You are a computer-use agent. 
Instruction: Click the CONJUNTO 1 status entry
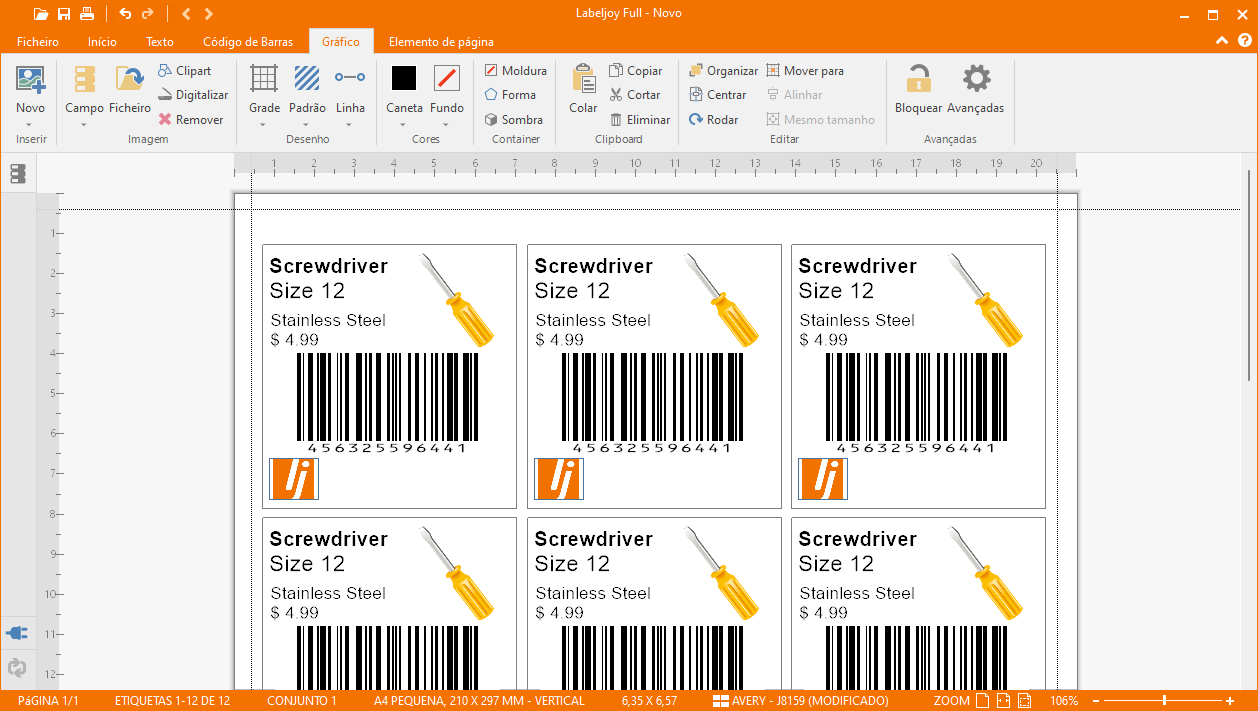[302, 701]
